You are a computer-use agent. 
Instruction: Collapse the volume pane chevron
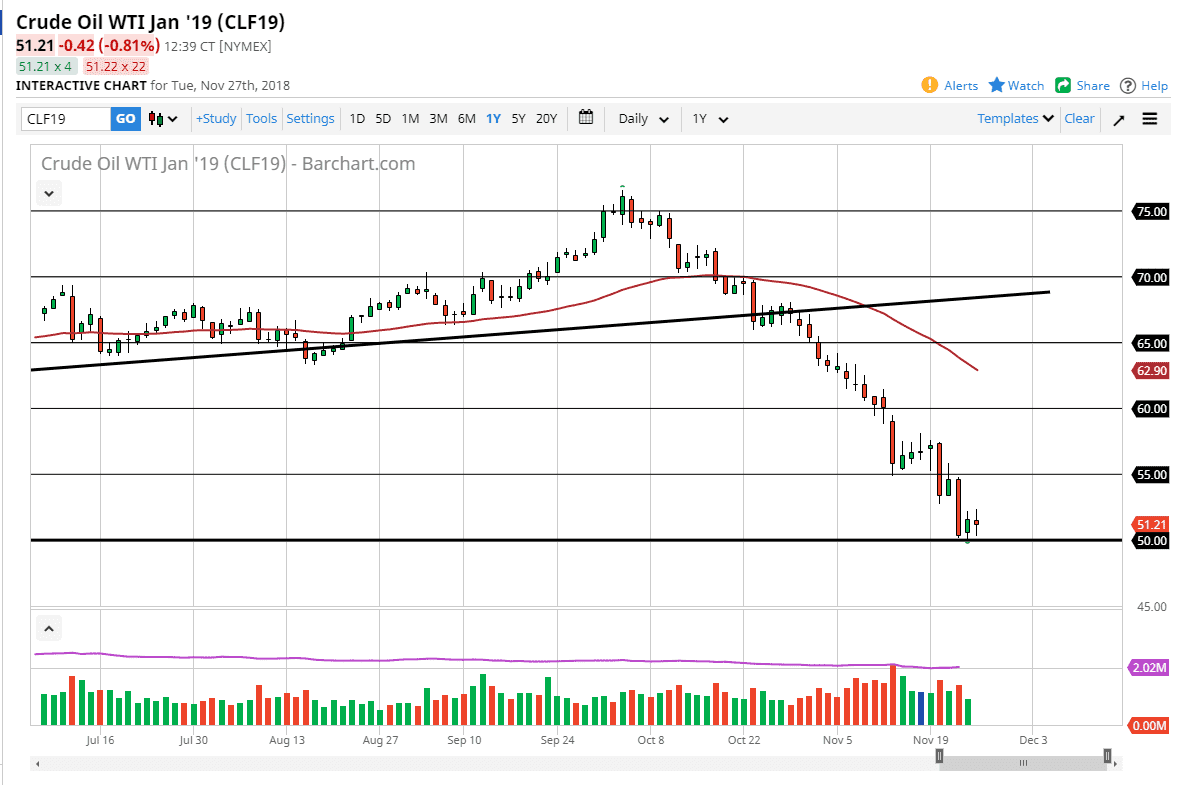[x=48, y=628]
